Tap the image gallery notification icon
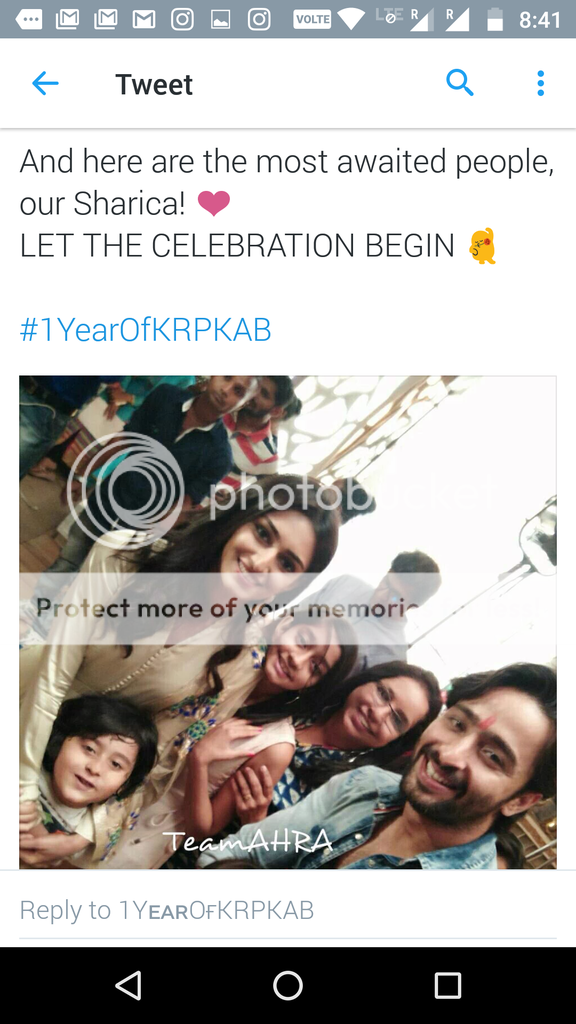576x1024 pixels. [221, 20]
